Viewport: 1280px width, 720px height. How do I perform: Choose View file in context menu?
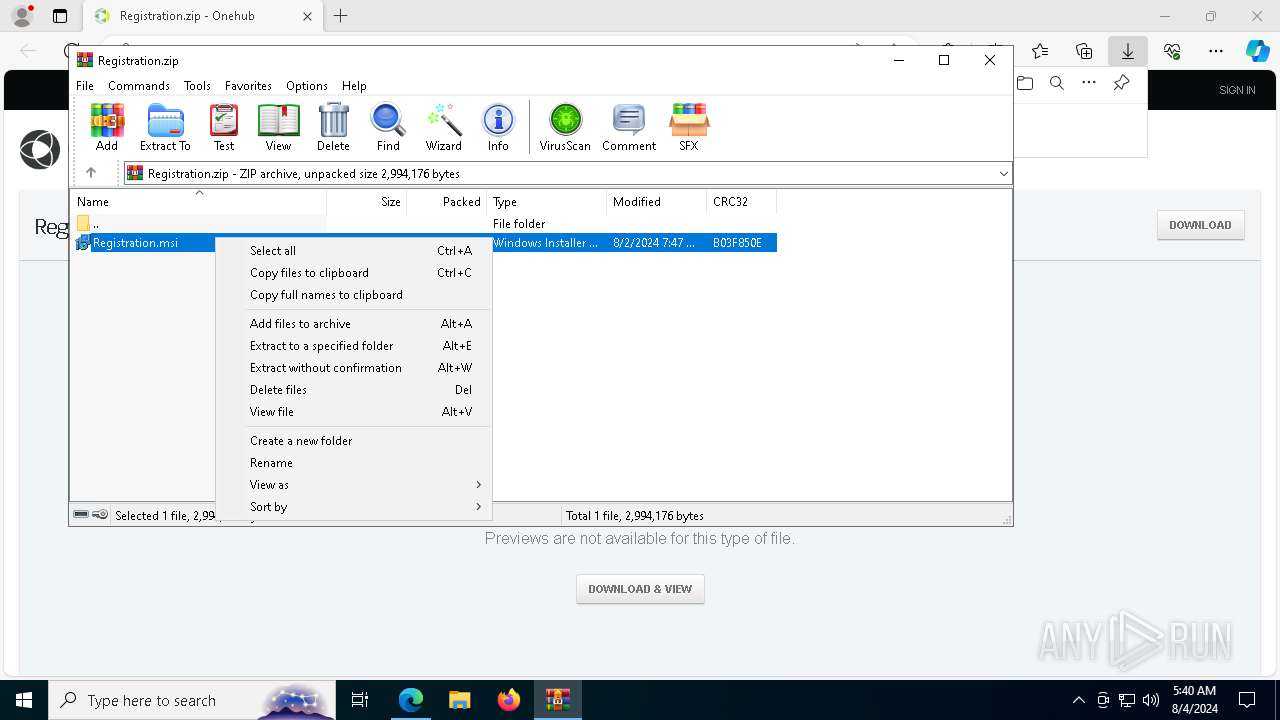[x=353, y=412]
